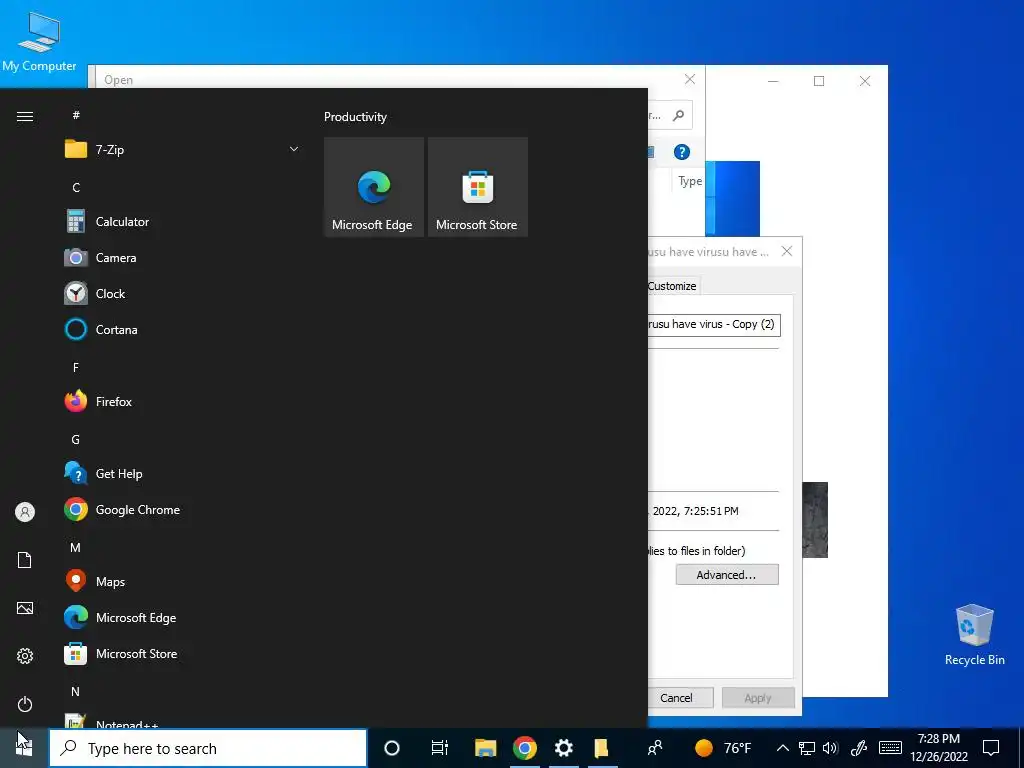Open the Clock app

click(182, 293)
